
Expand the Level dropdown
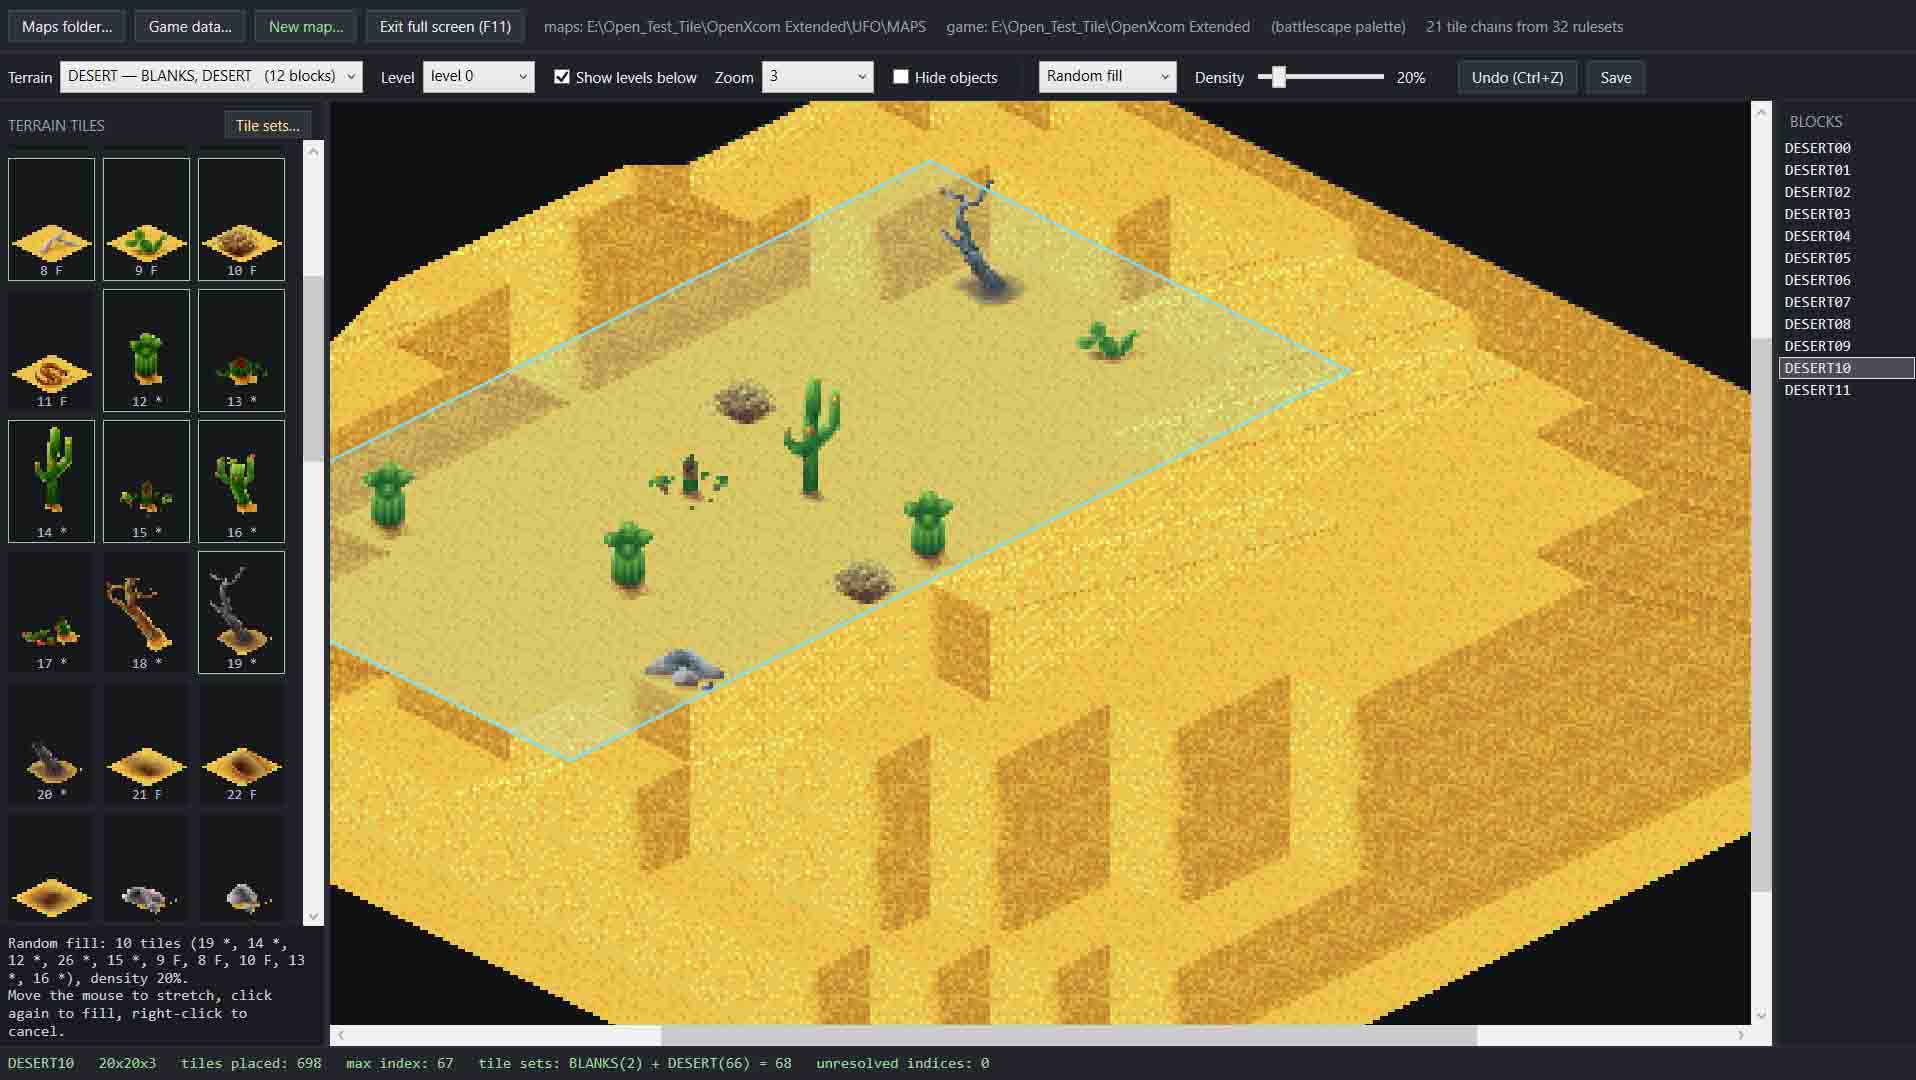[479, 77]
